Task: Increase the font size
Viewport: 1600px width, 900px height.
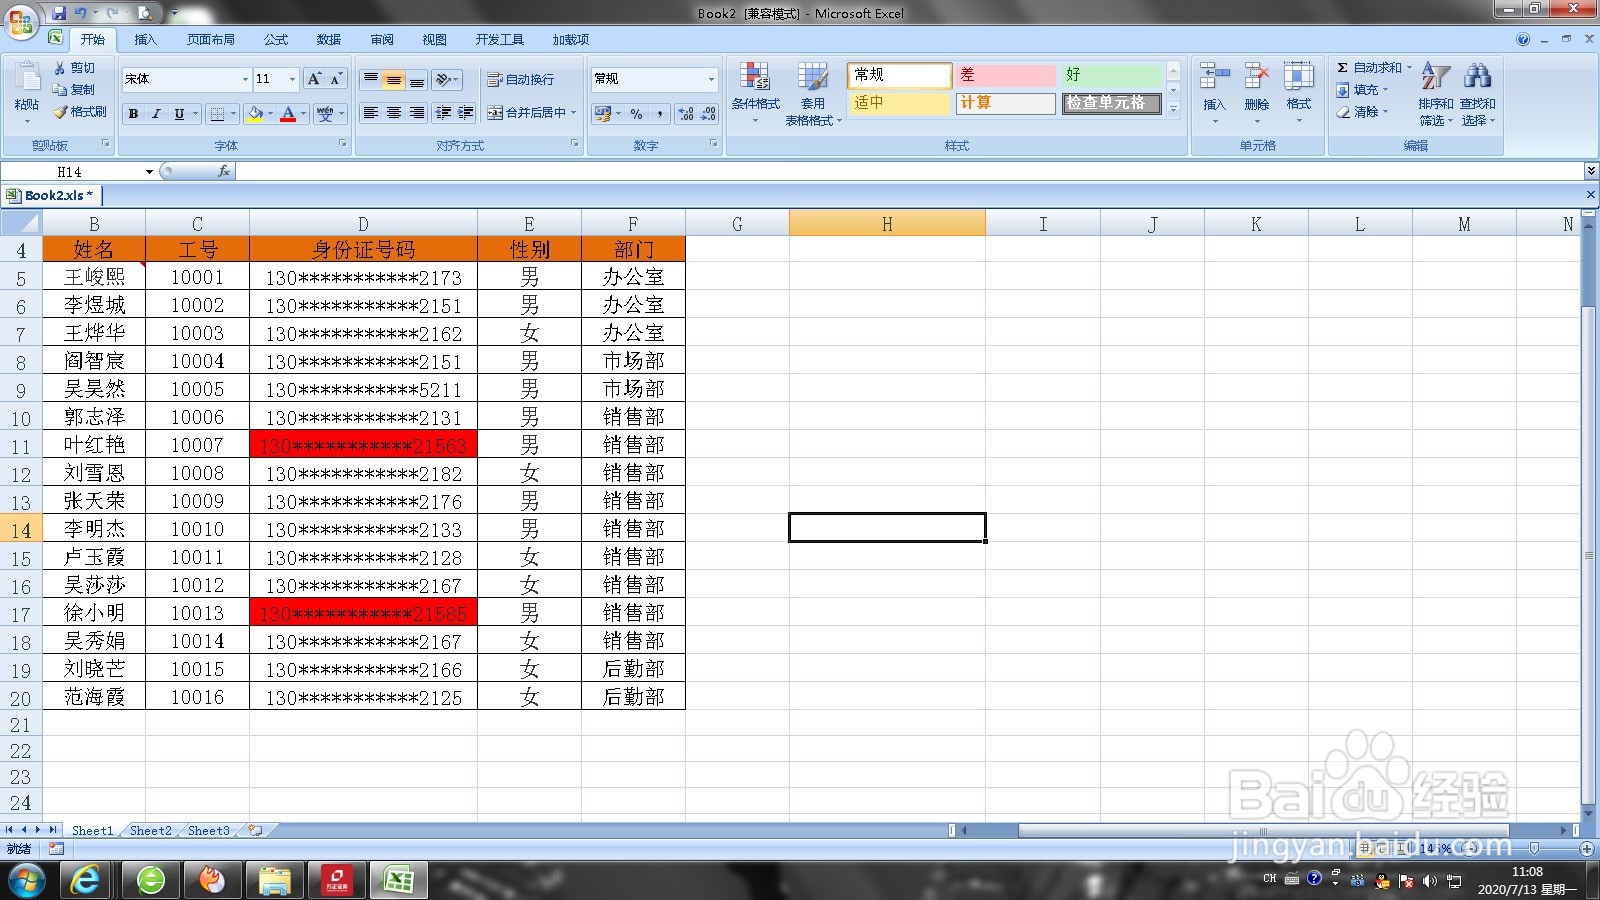Action: [314, 78]
